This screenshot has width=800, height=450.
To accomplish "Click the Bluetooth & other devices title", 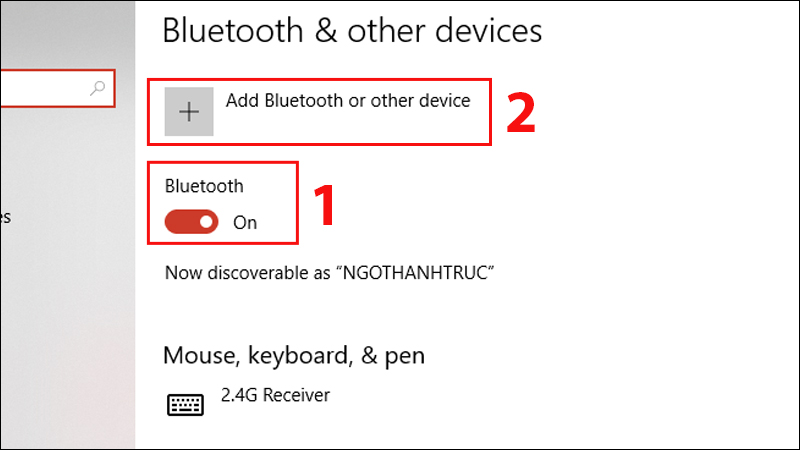I will click(x=352, y=31).
